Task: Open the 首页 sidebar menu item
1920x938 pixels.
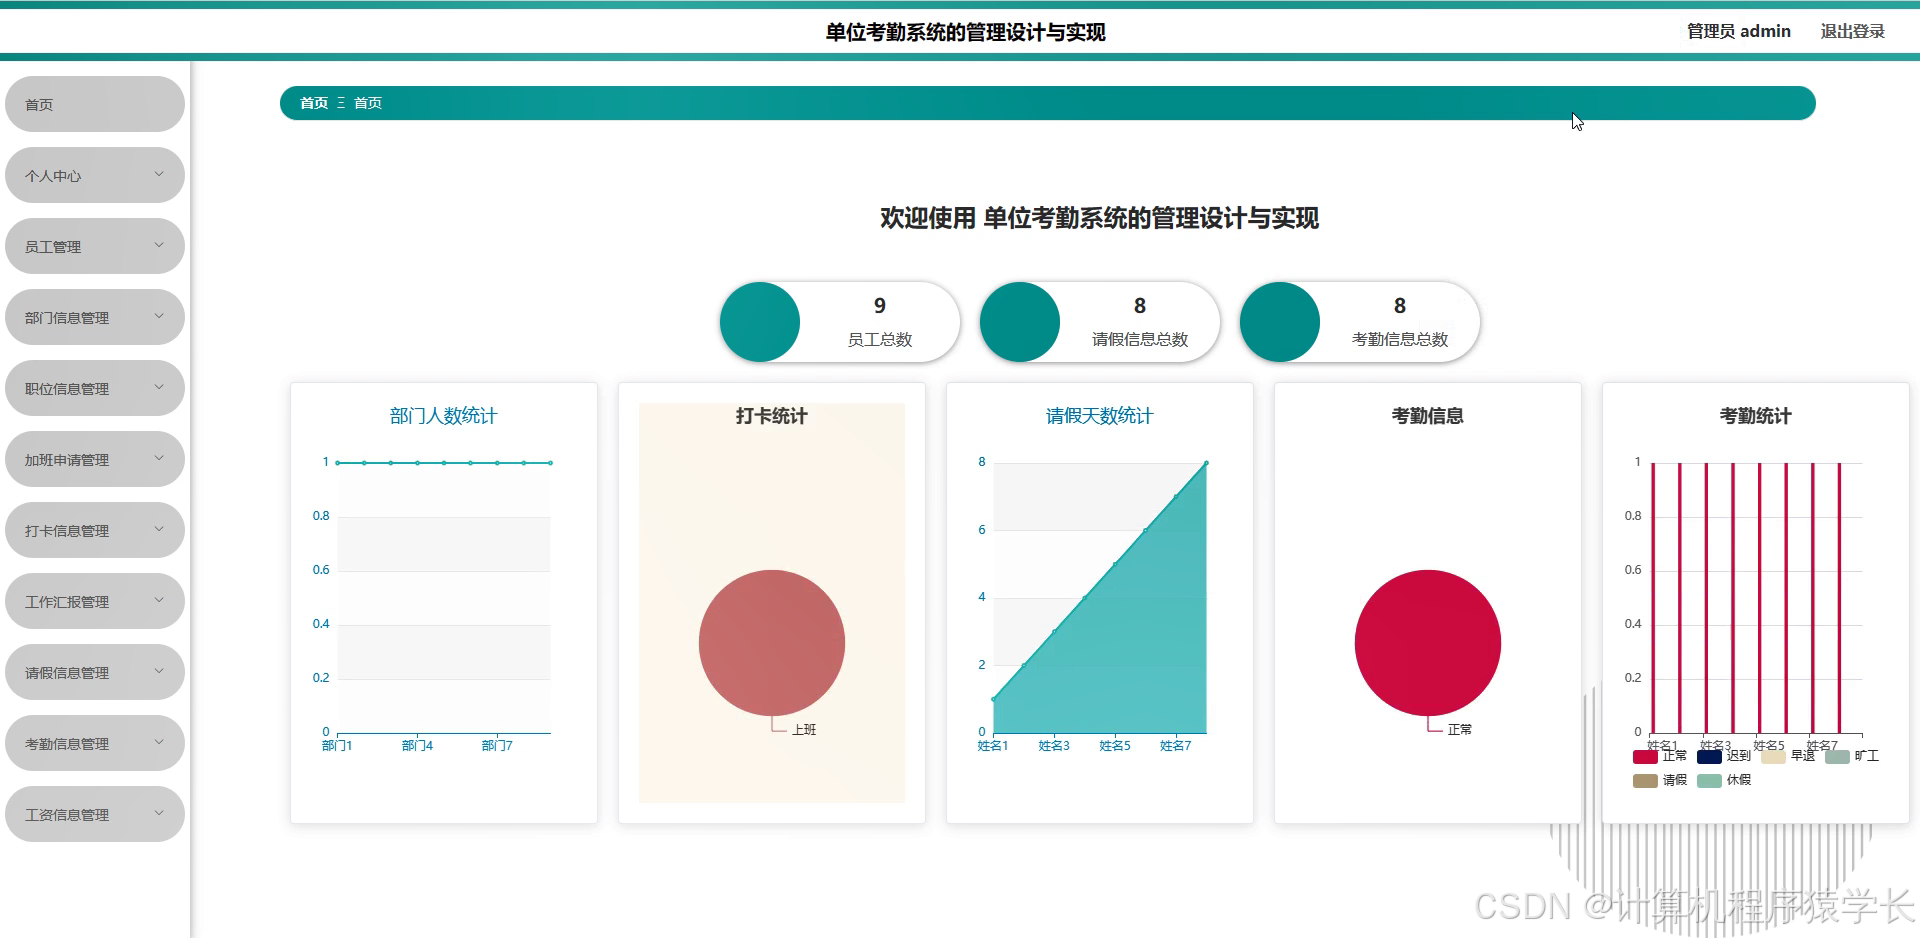Action: 94,103
